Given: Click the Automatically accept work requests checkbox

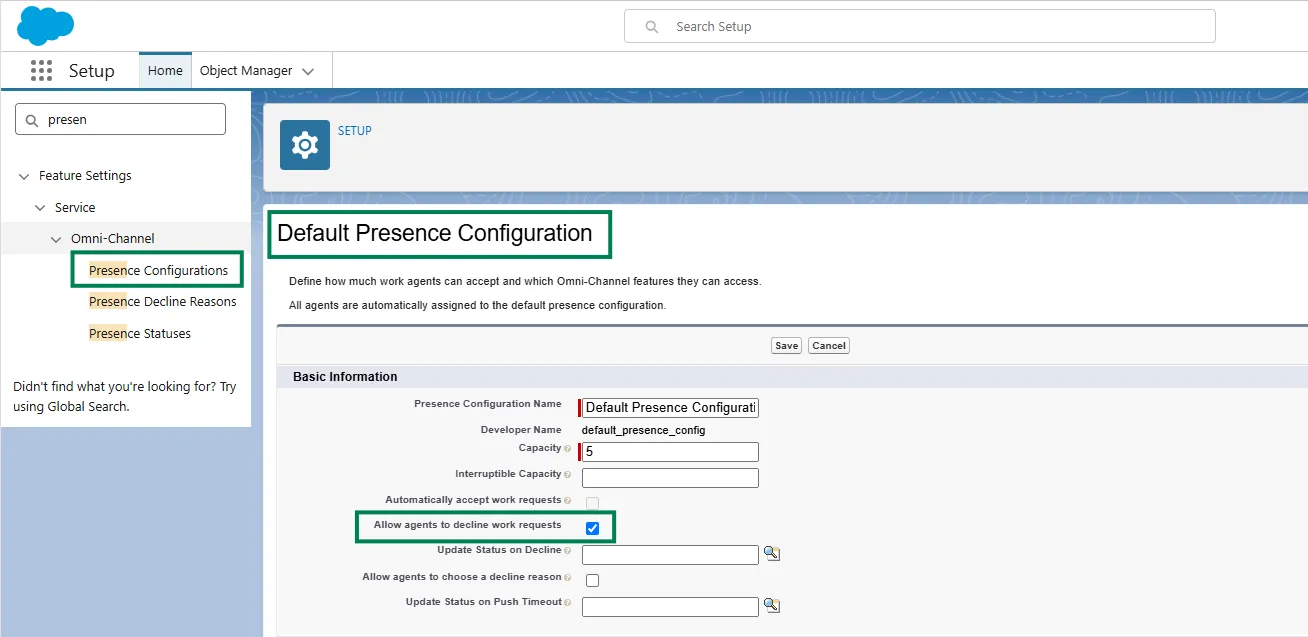Looking at the screenshot, I should [x=592, y=503].
